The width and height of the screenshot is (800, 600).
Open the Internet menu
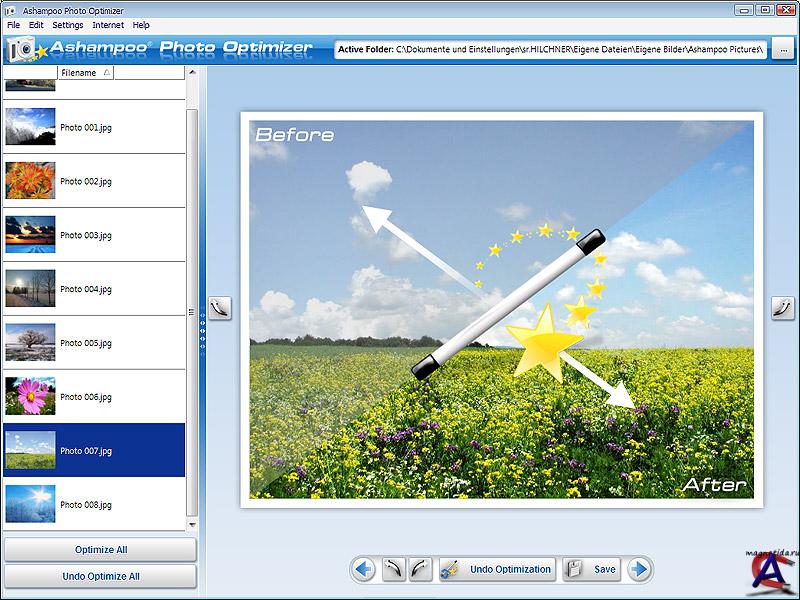(108, 25)
